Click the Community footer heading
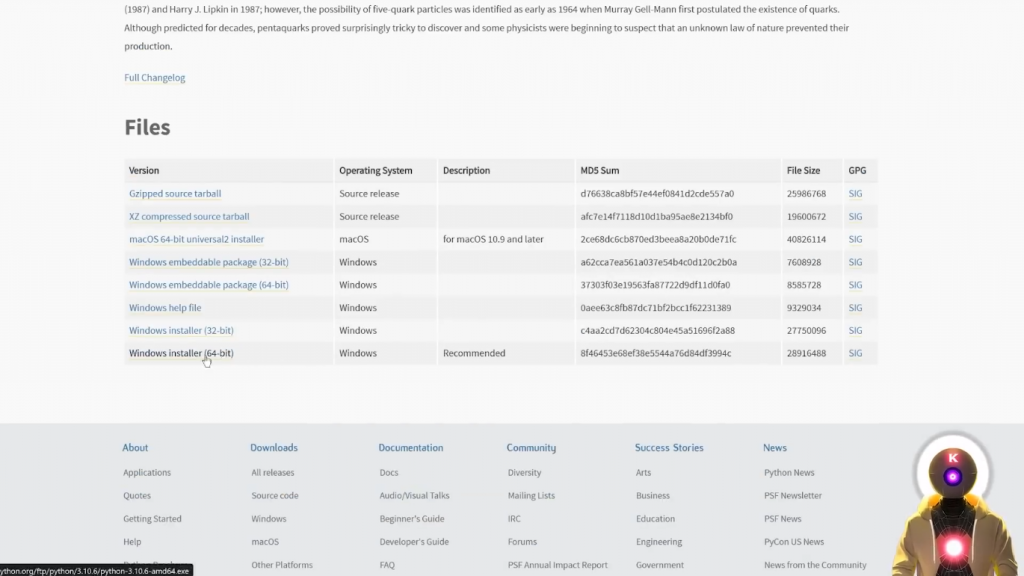 tap(531, 448)
